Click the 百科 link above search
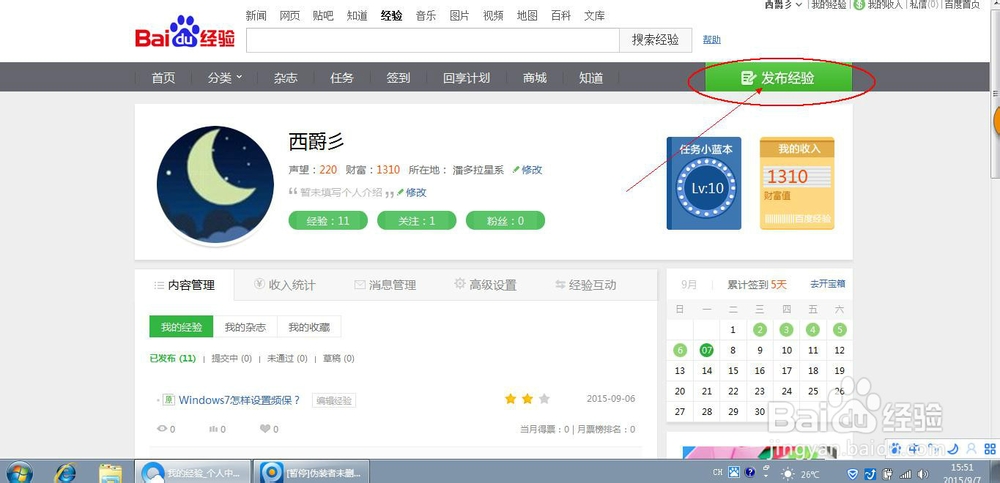Image resolution: width=1000 pixels, height=483 pixels. point(561,16)
